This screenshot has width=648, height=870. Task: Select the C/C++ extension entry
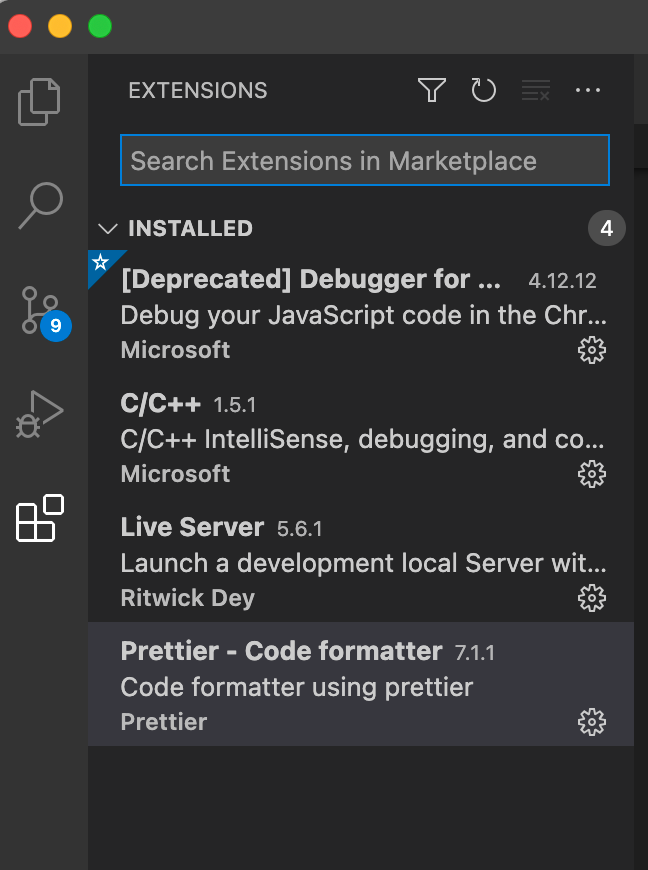pyautogui.click(x=361, y=437)
